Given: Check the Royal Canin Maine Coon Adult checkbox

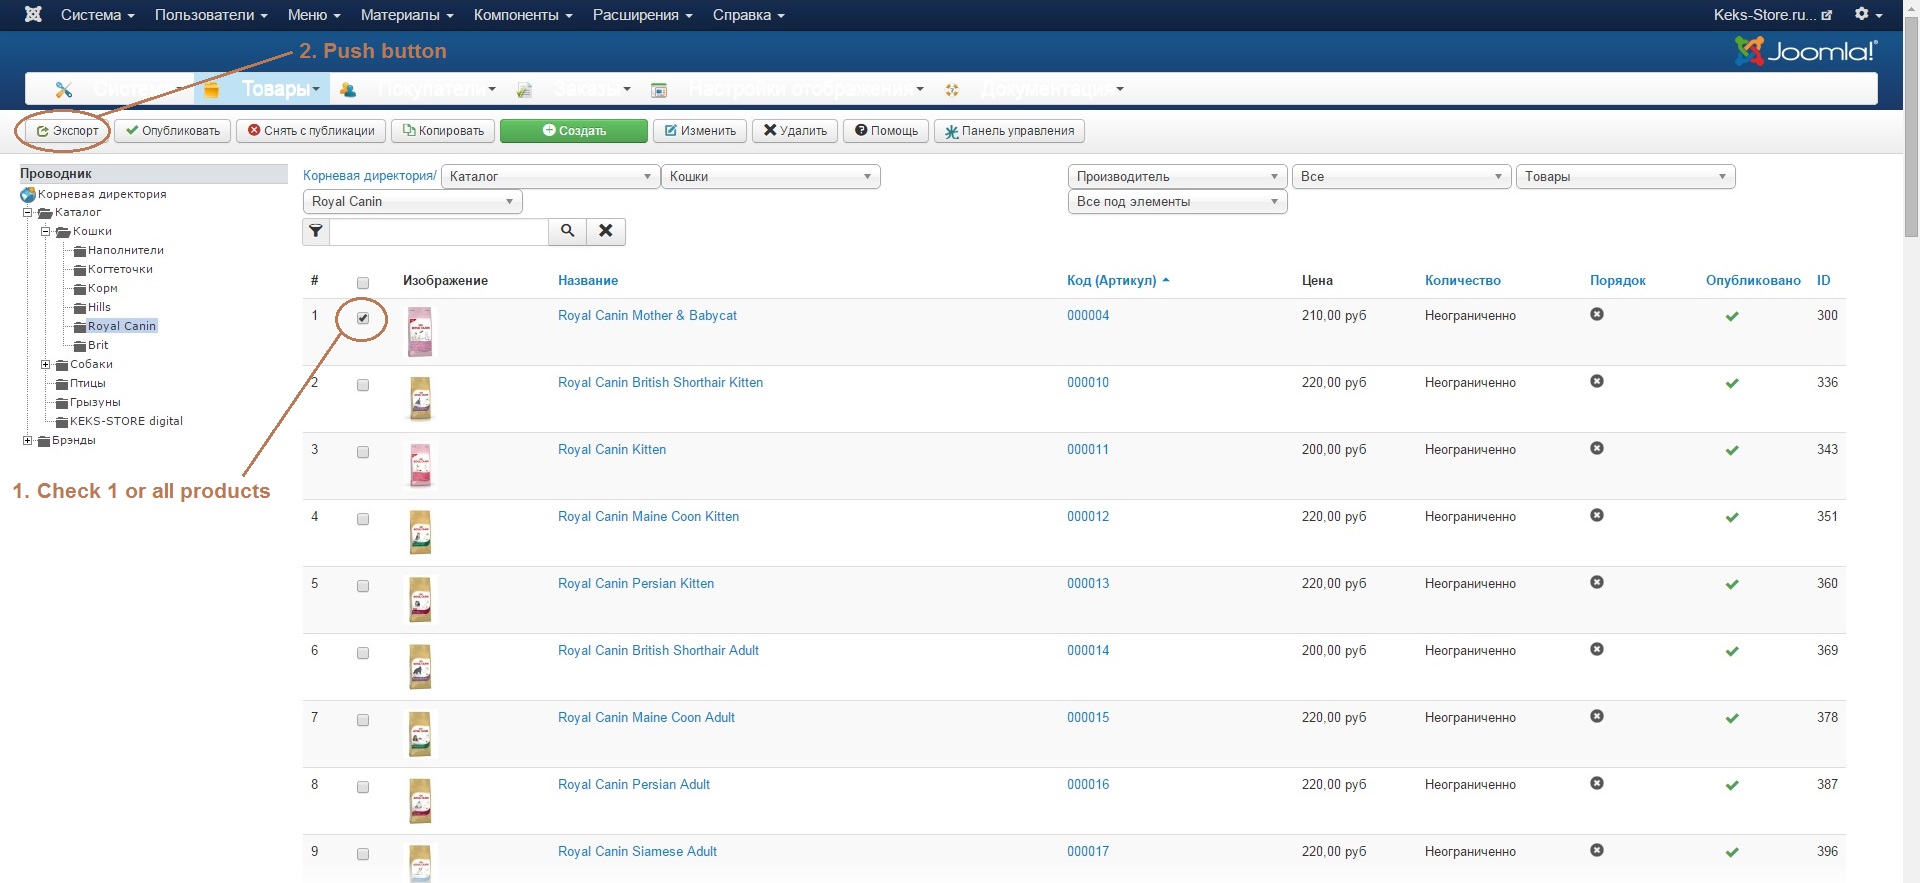Looking at the screenshot, I should [363, 720].
